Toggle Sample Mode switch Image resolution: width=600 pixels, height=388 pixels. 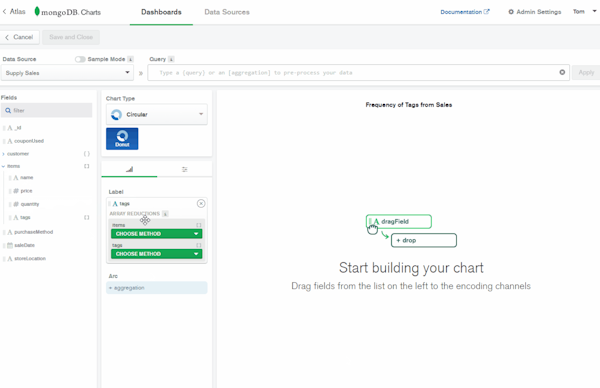coord(80,59)
